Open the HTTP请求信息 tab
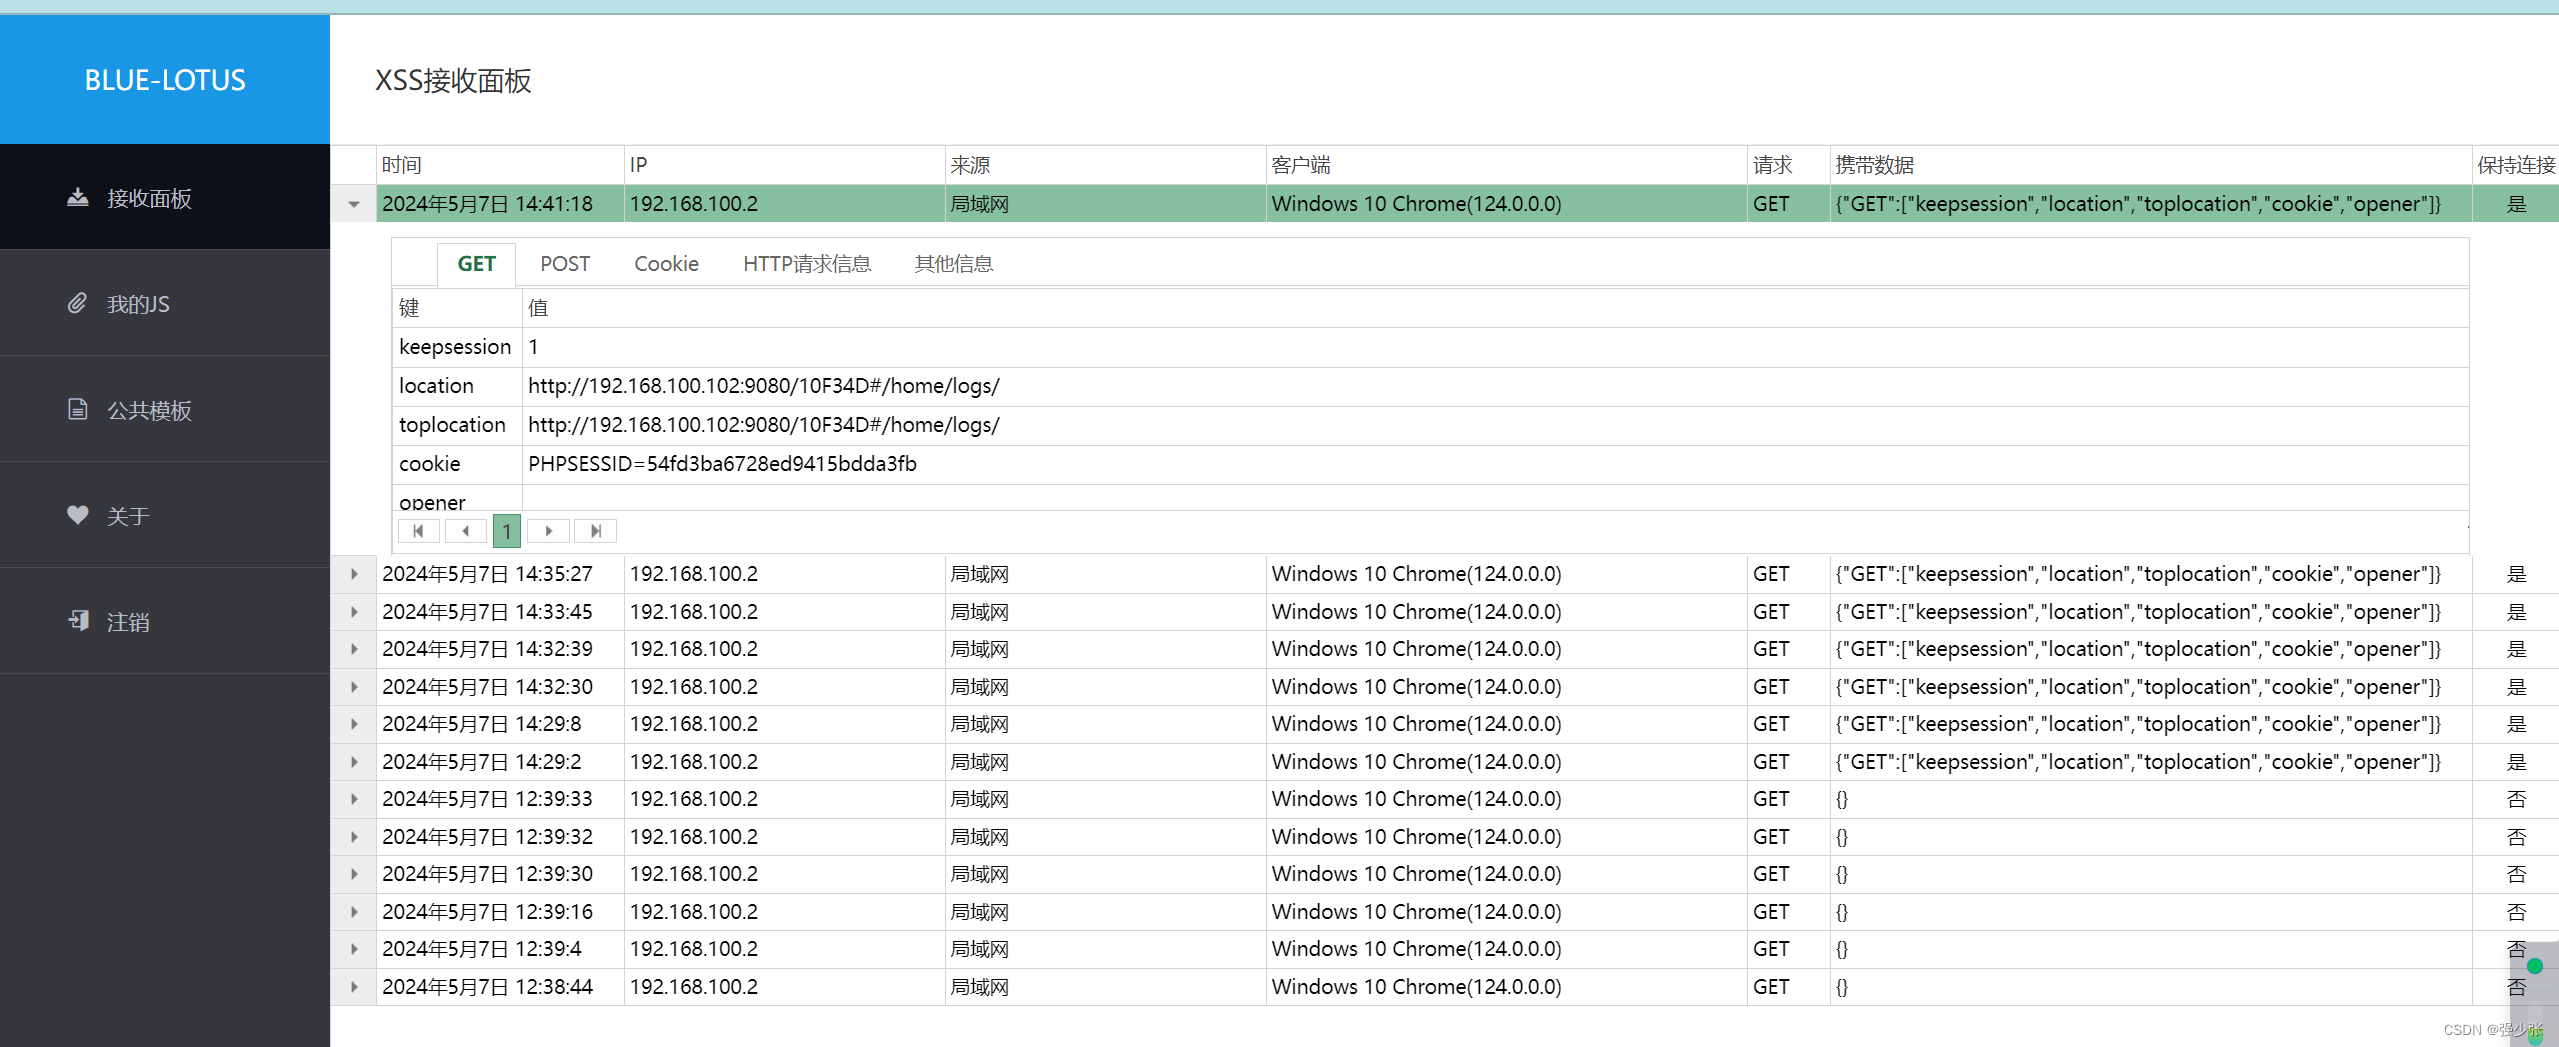2559x1047 pixels. [807, 264]
